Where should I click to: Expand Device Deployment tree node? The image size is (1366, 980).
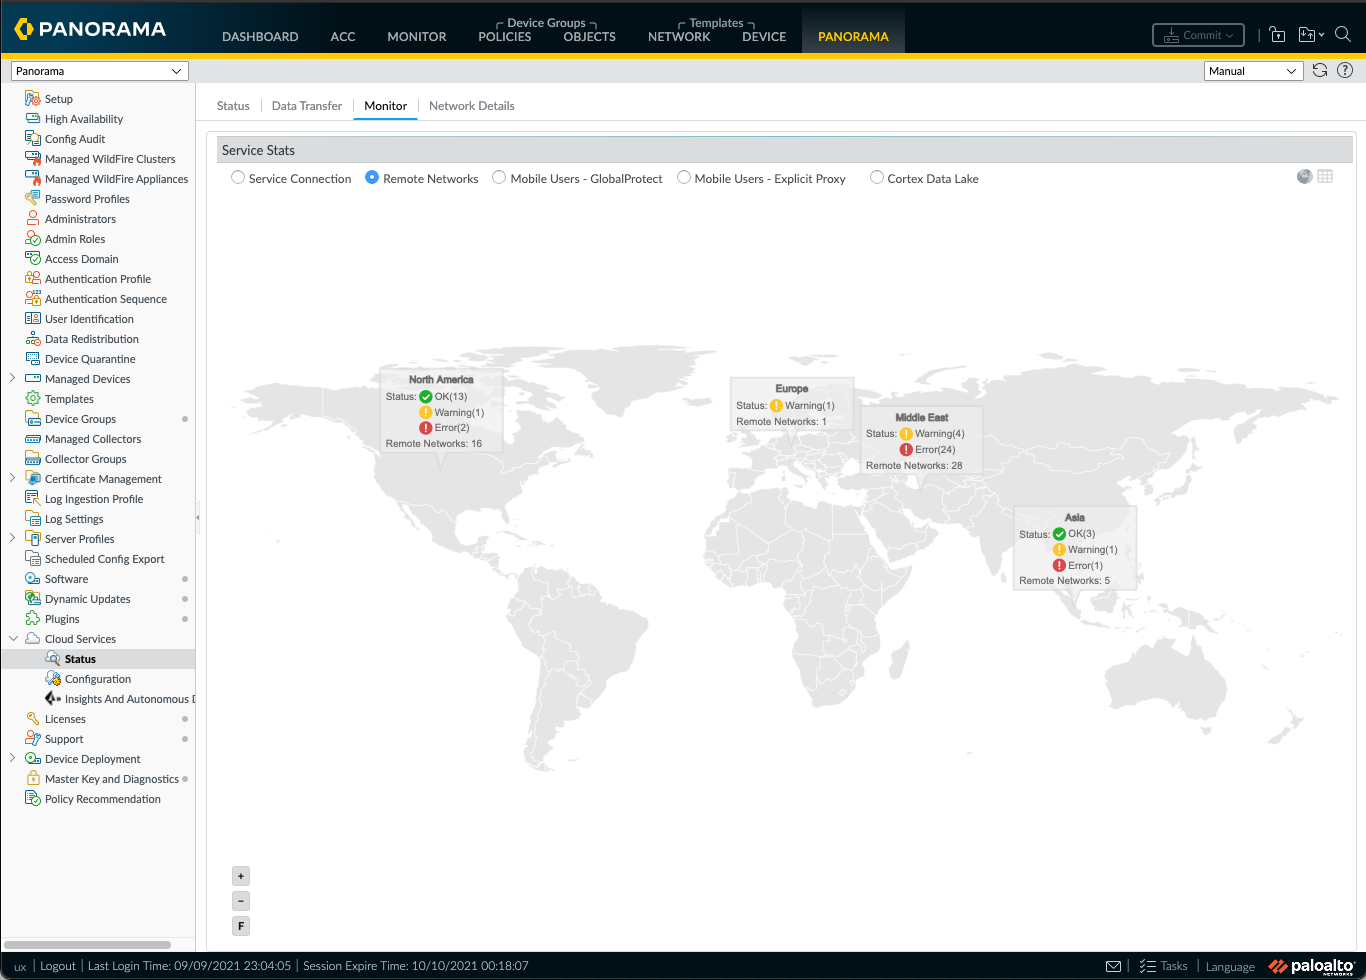[x=12, y=758]
